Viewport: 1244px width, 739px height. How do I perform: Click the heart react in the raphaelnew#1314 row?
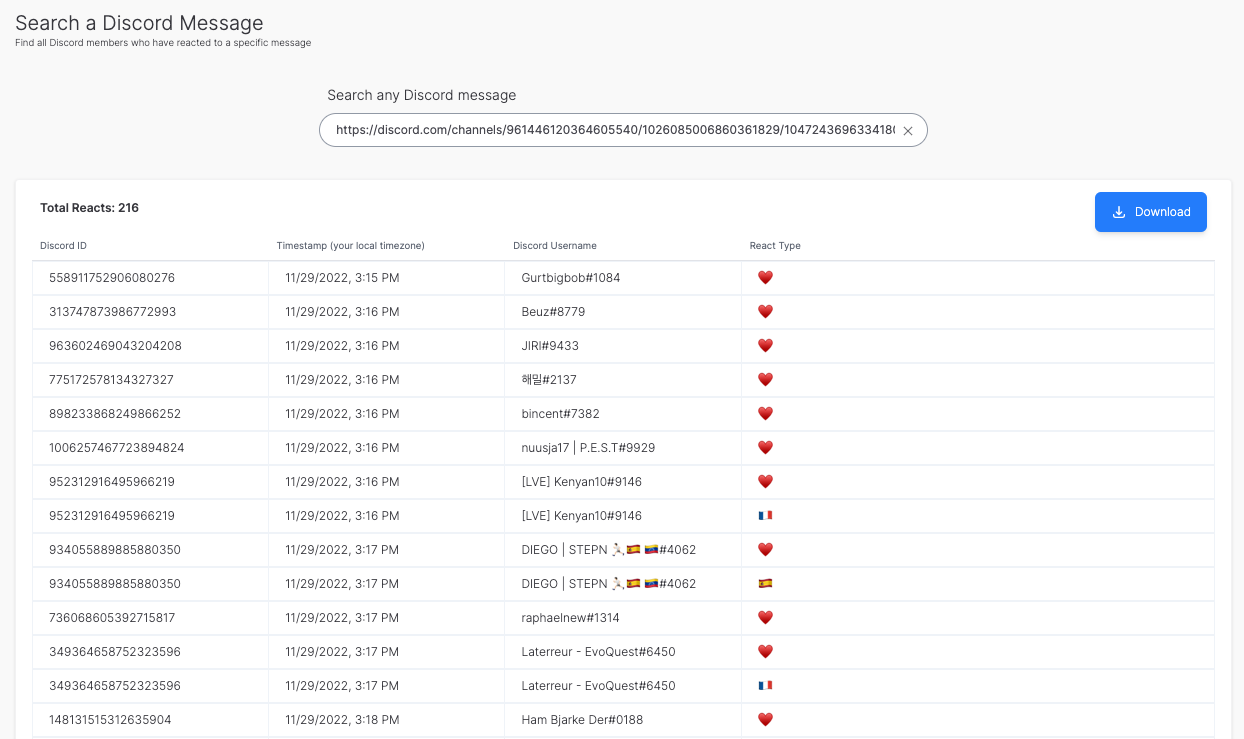[x=765, y=618]
